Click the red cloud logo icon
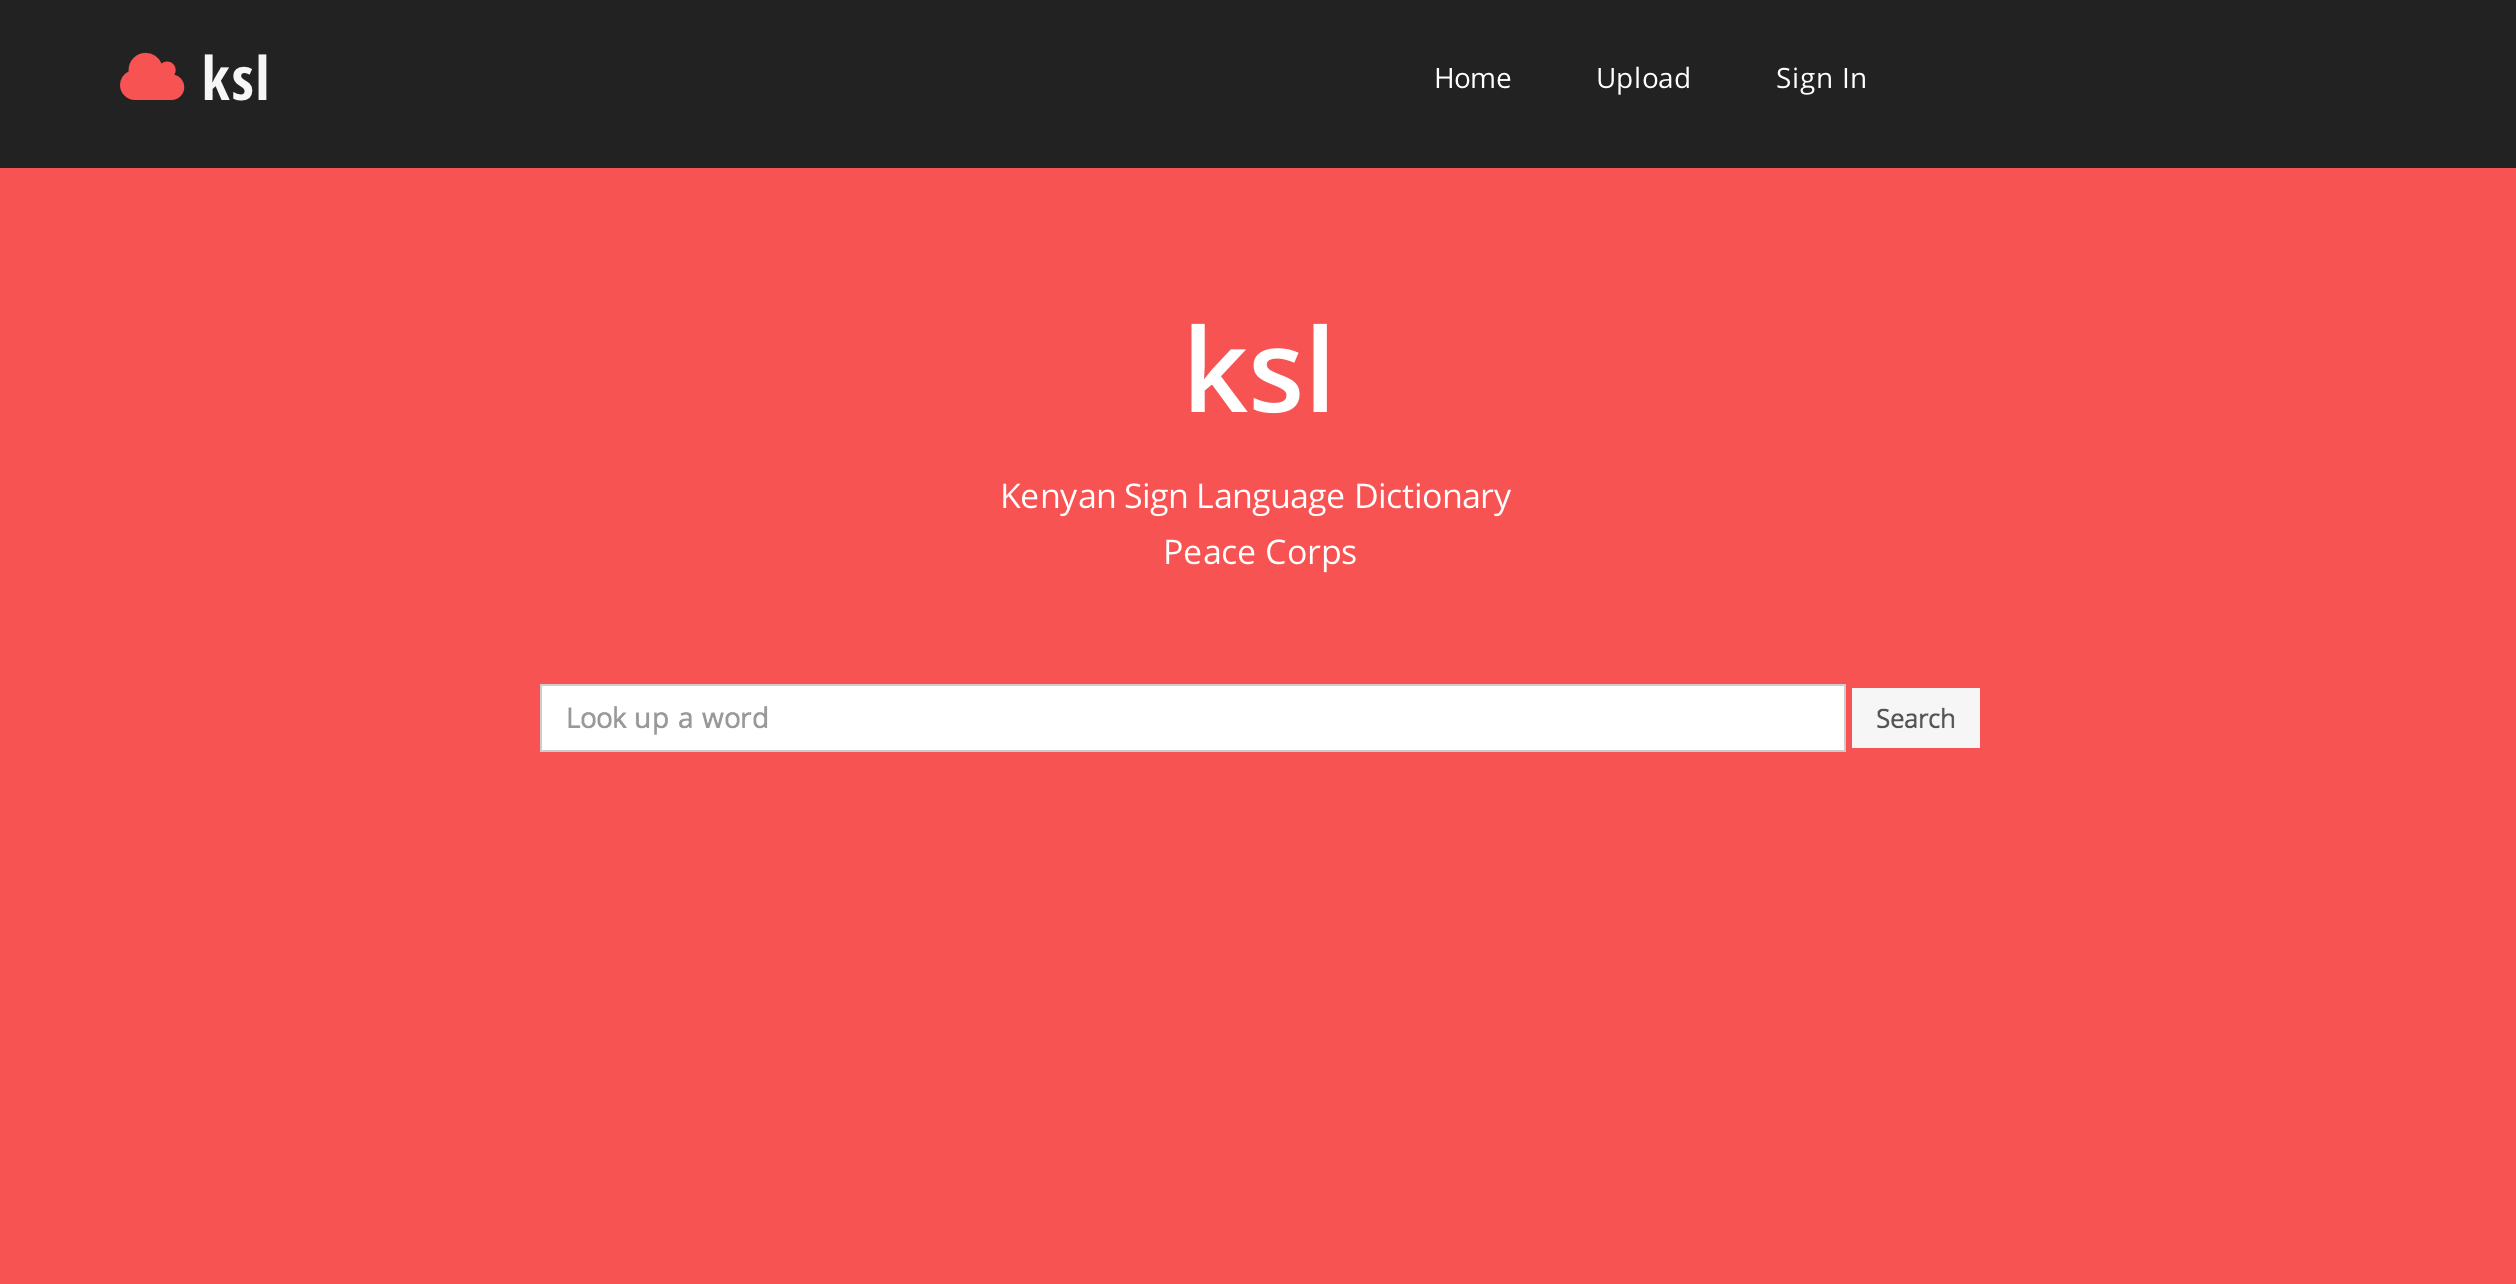2516x1284 pixels. click(152, 77)
